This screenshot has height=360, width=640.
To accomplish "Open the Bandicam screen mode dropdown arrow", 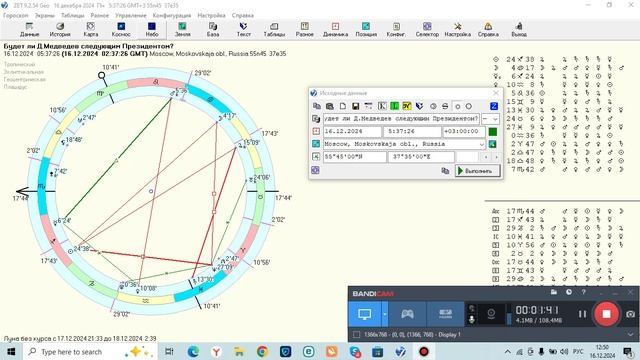I will tap(384, 314).
